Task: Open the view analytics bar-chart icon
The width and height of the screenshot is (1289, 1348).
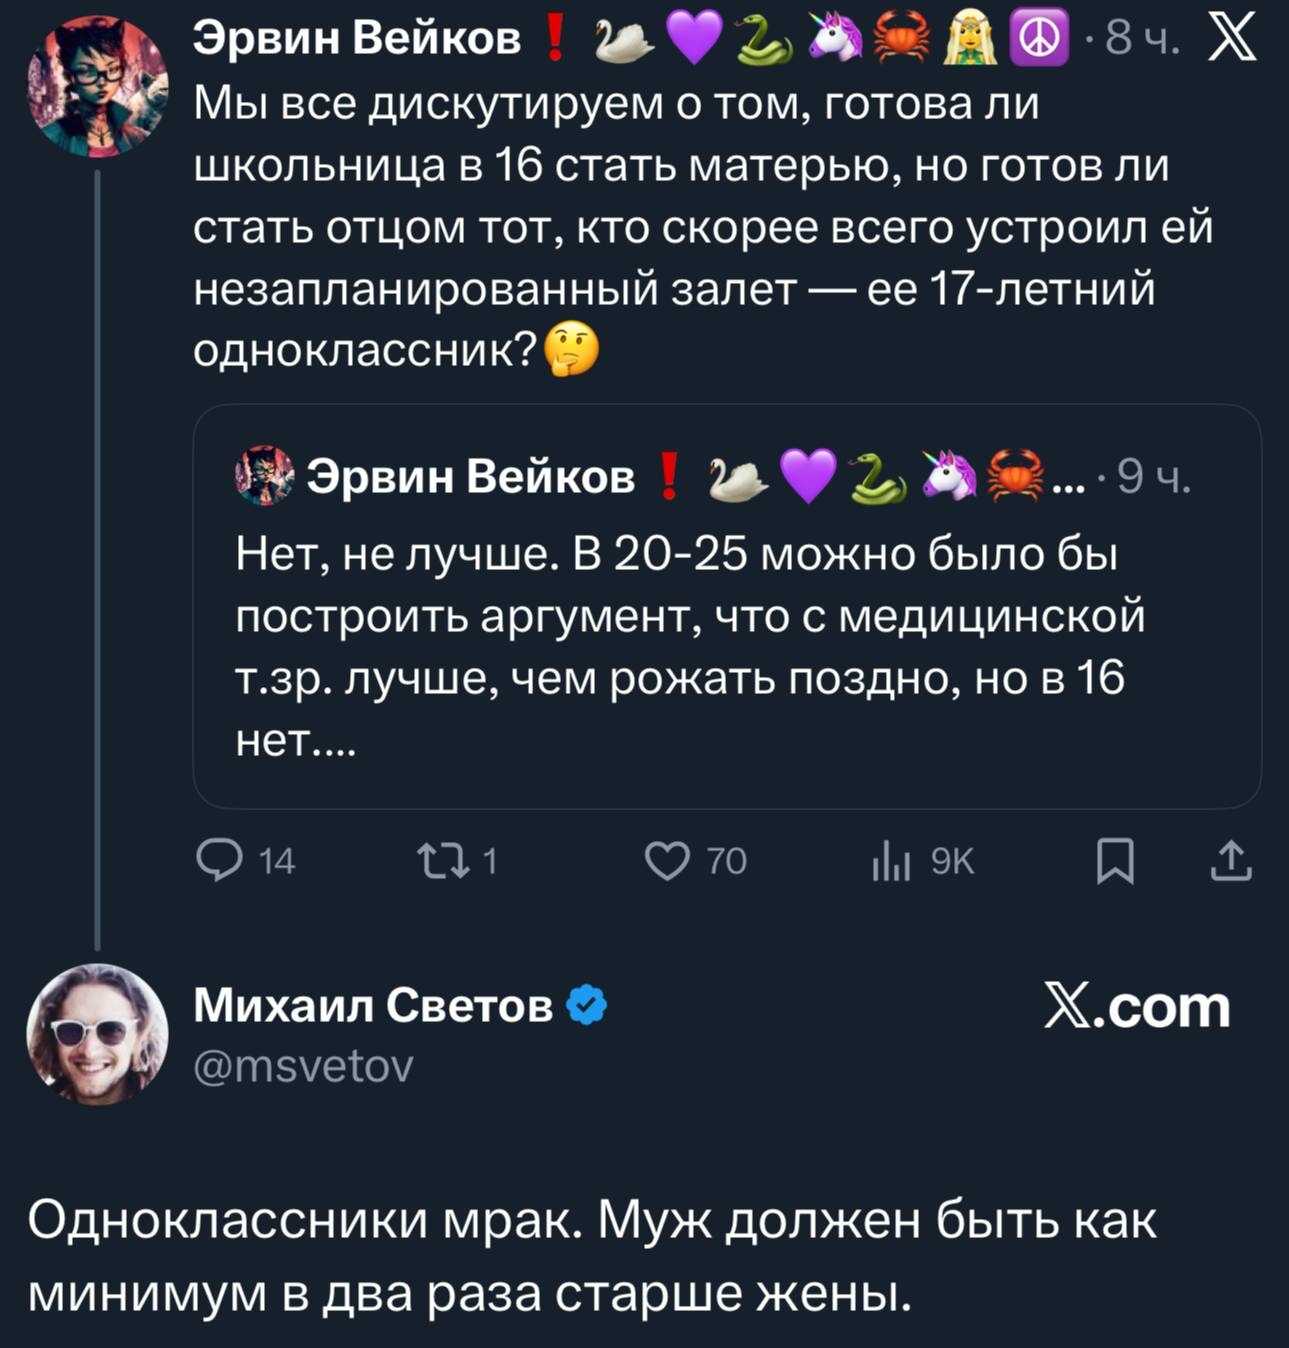Action: (x=890, y=860)
